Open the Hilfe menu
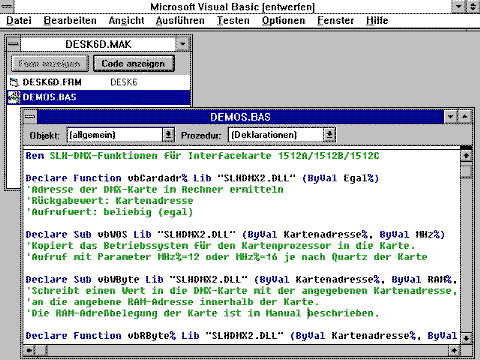 [377, 21]
